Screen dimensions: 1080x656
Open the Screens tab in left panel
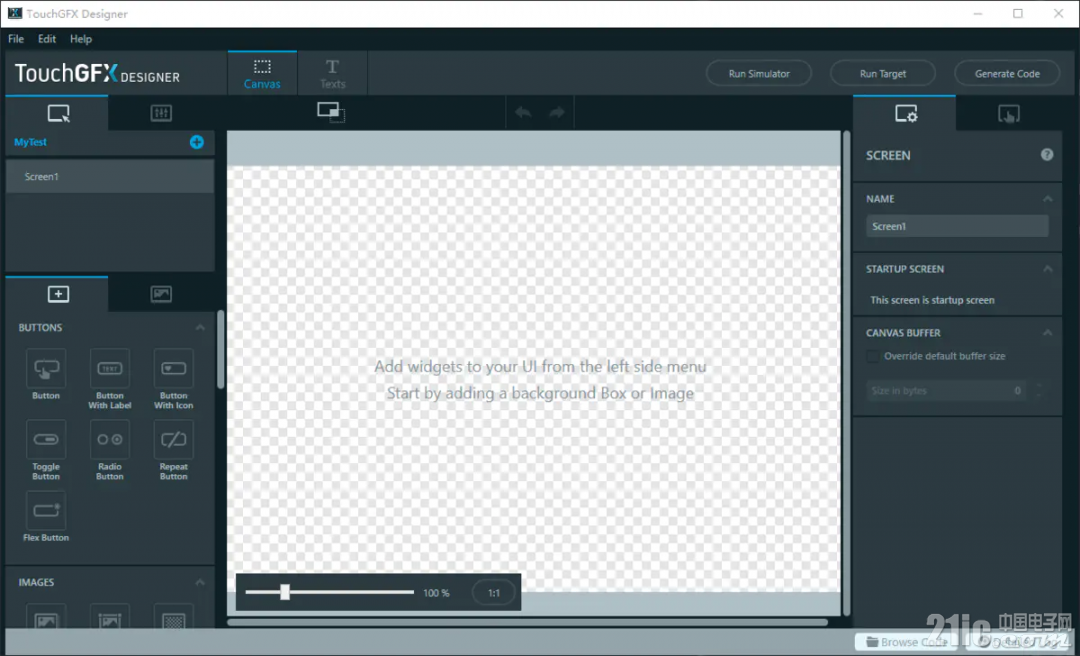click(57, 113)
